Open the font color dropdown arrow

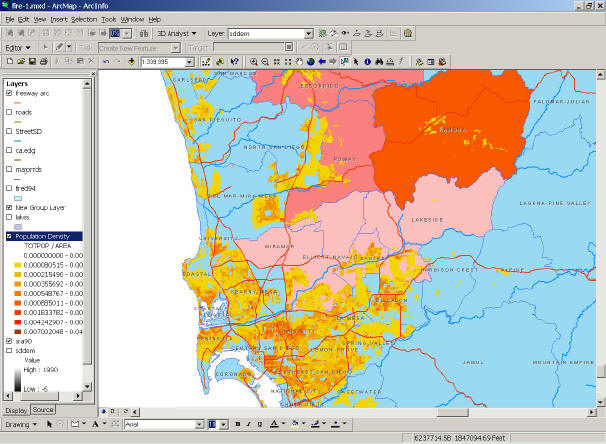click(x=283, y=424)
